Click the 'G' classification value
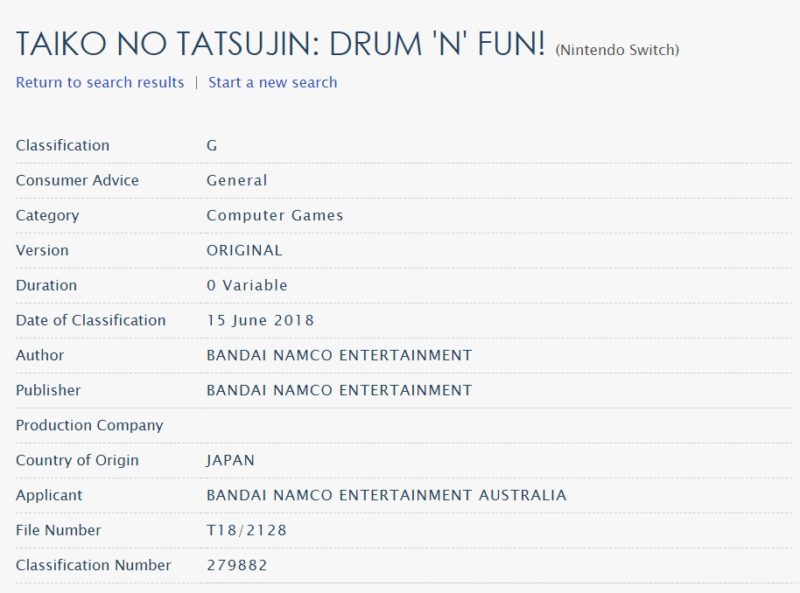 coord(212,145)
